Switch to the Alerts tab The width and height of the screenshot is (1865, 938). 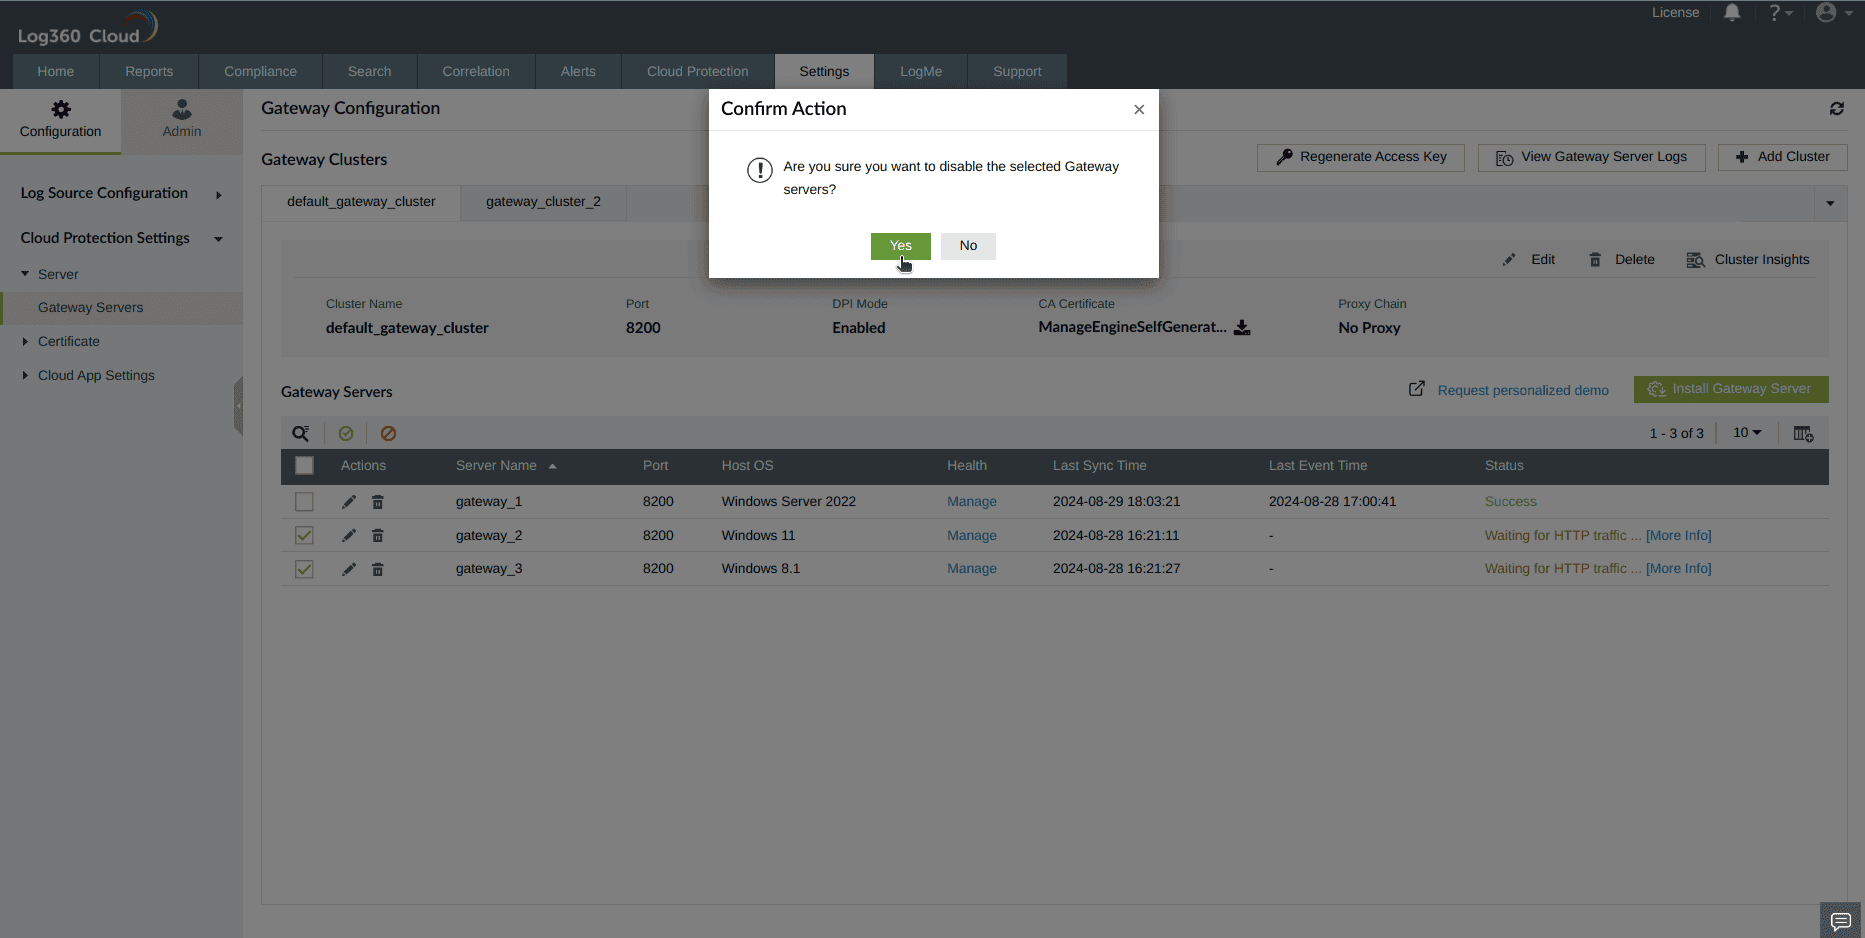[578, 72]
